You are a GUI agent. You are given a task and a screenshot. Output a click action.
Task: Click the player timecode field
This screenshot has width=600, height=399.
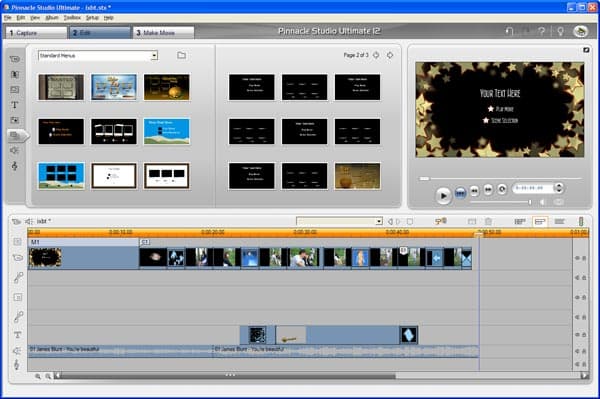[533, 188]
